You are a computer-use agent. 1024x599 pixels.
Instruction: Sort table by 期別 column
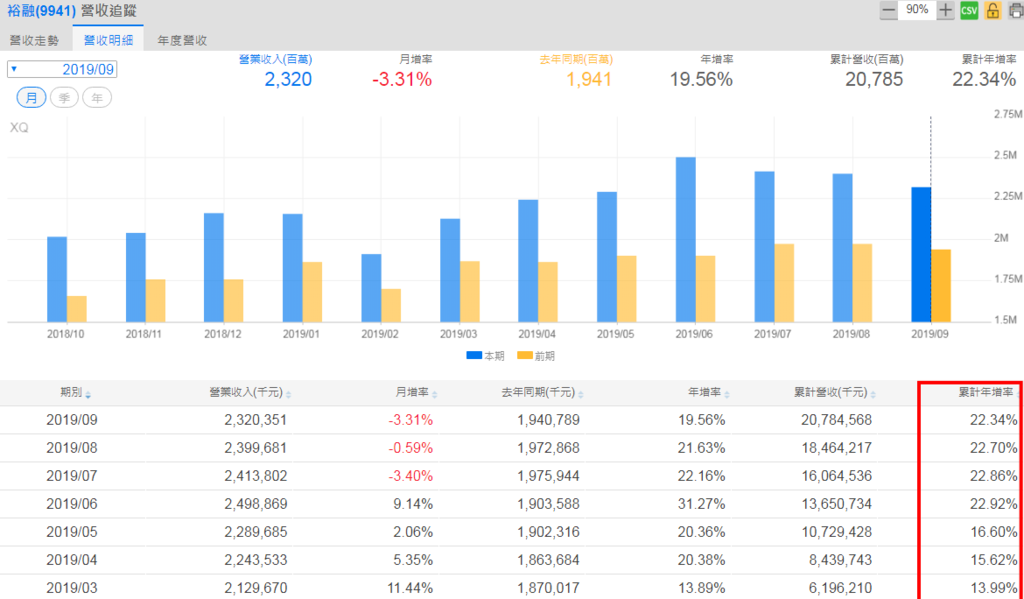(x=75, y=393)
